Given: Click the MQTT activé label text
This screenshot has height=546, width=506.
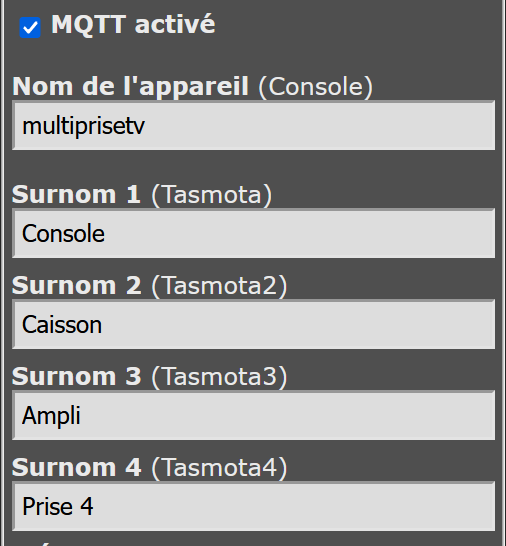Looking at the screenshot, I should (x=133, y=24).
